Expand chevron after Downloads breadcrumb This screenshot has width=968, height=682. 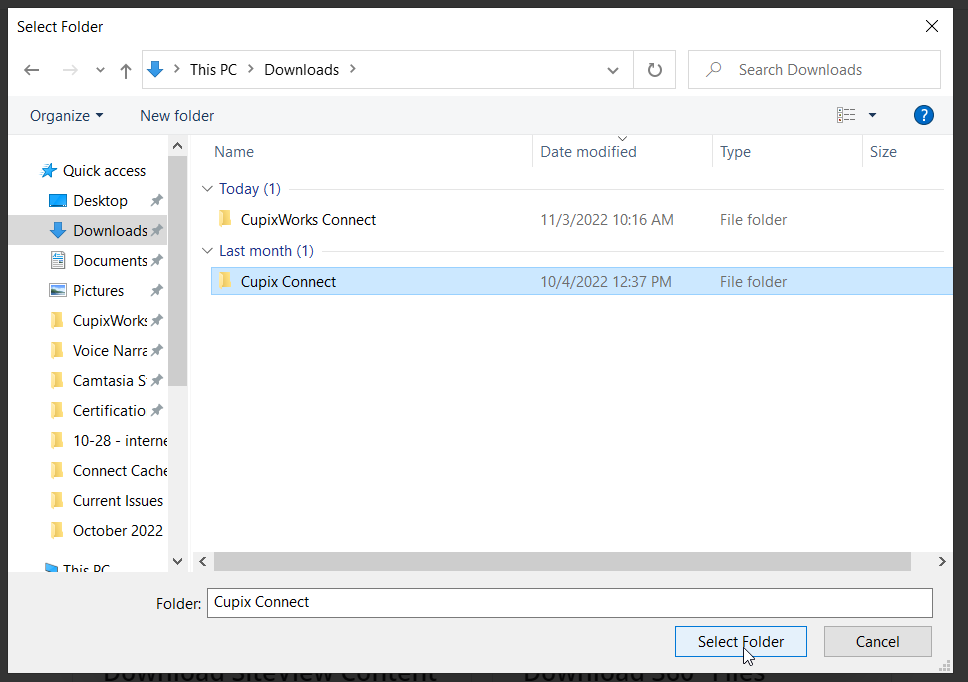click(x=353, y=69)
